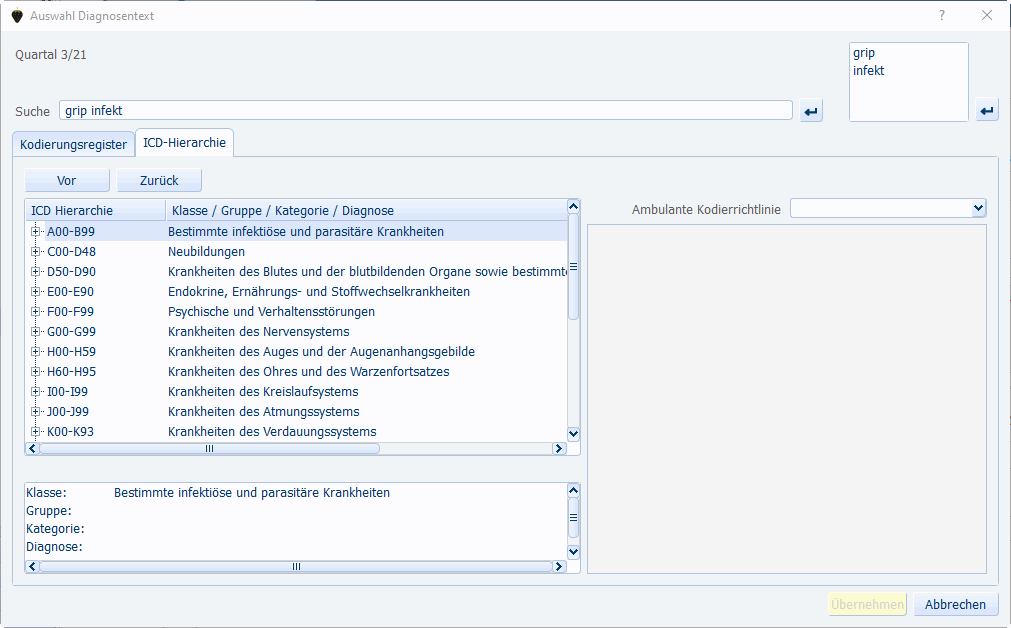This screenshot has width=1011, height=628.
Task: Select 'Krankheiten des Ohres und des Warzenfortsatzes'
Action: pyautogui.click(x=308, y=371)
